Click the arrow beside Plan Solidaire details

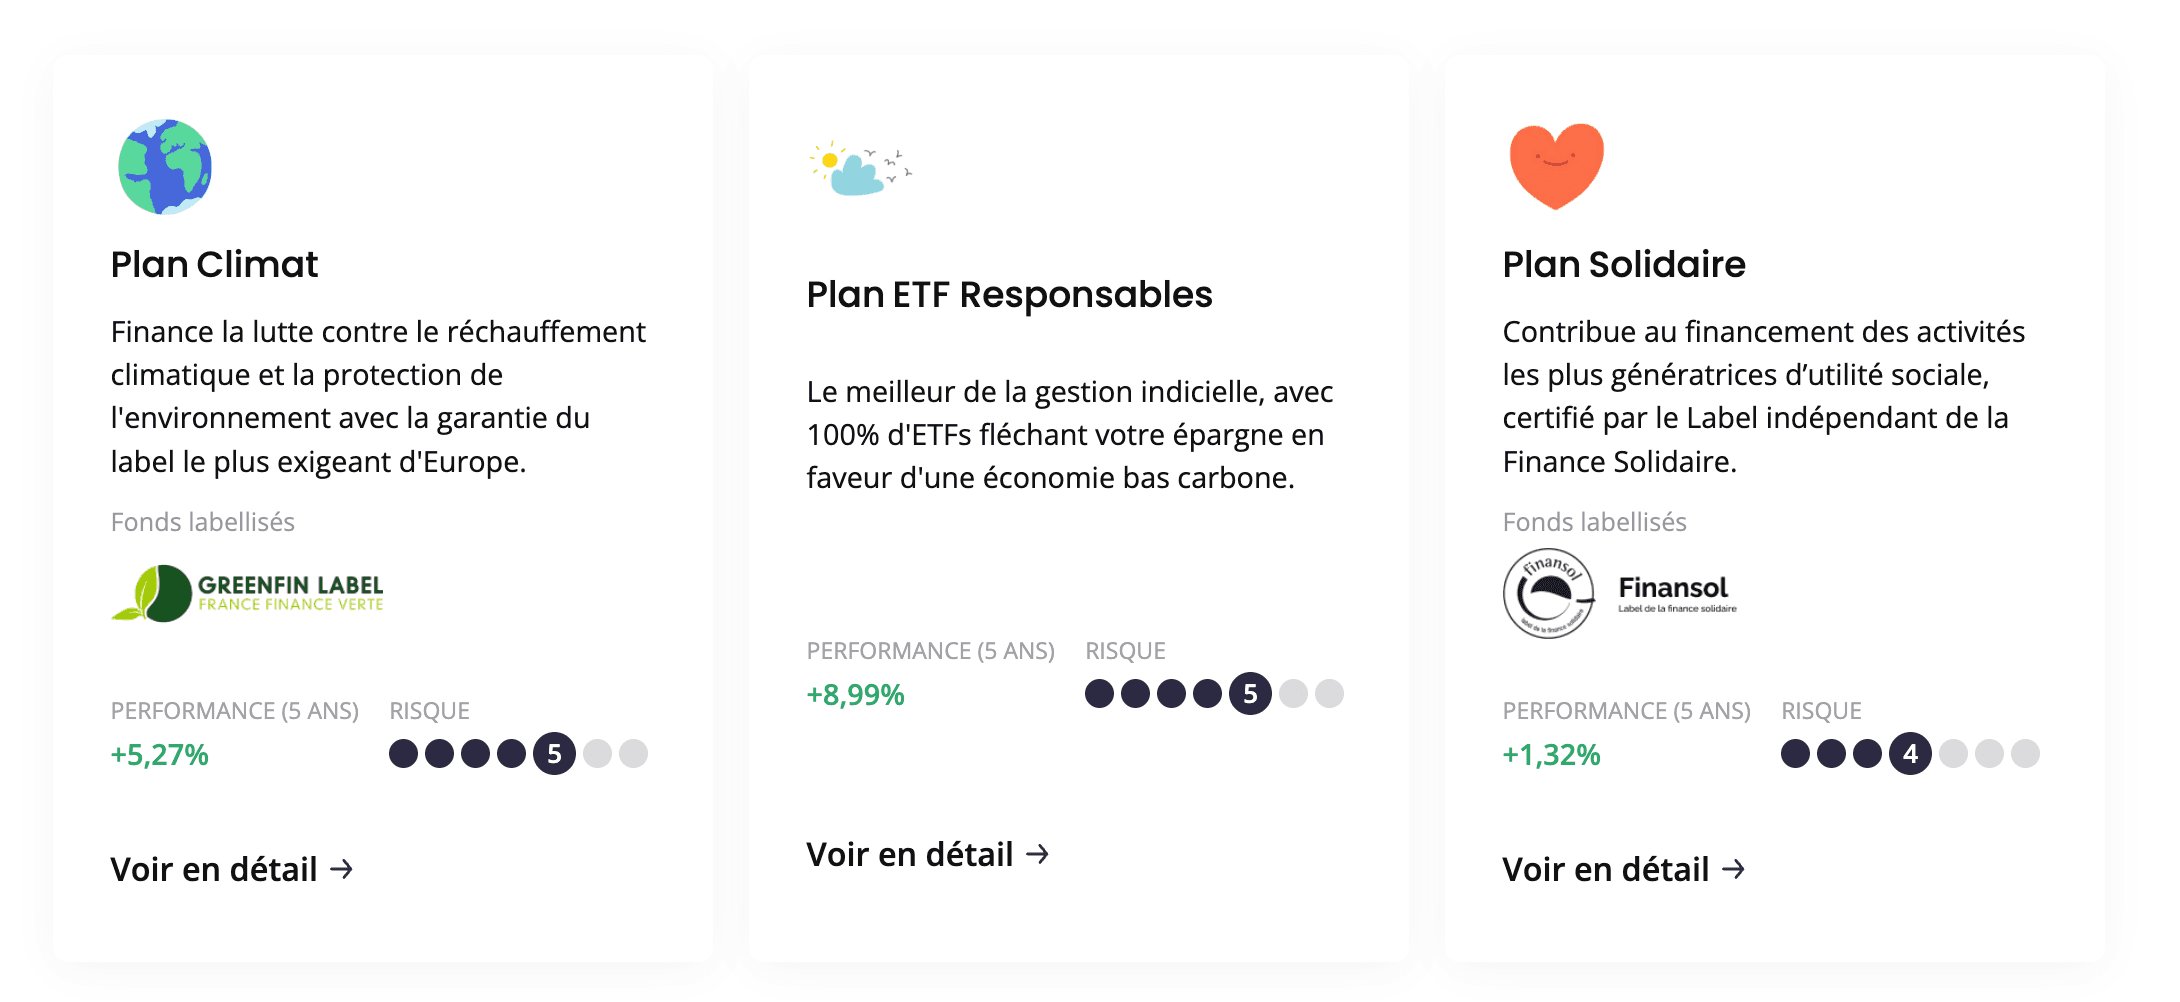(x=1734, y=869)
